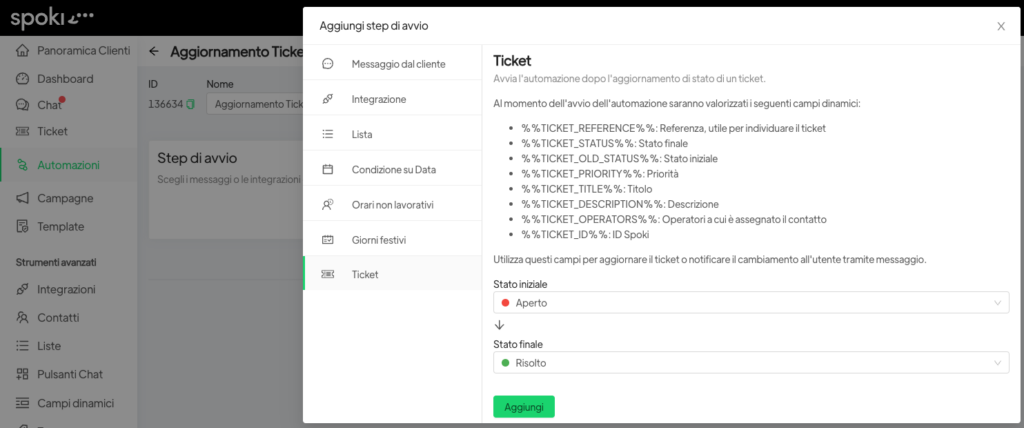Open the Stato finale dropdown
Viewport: 1024px width, 428px height.
click(x=750, y=363)
